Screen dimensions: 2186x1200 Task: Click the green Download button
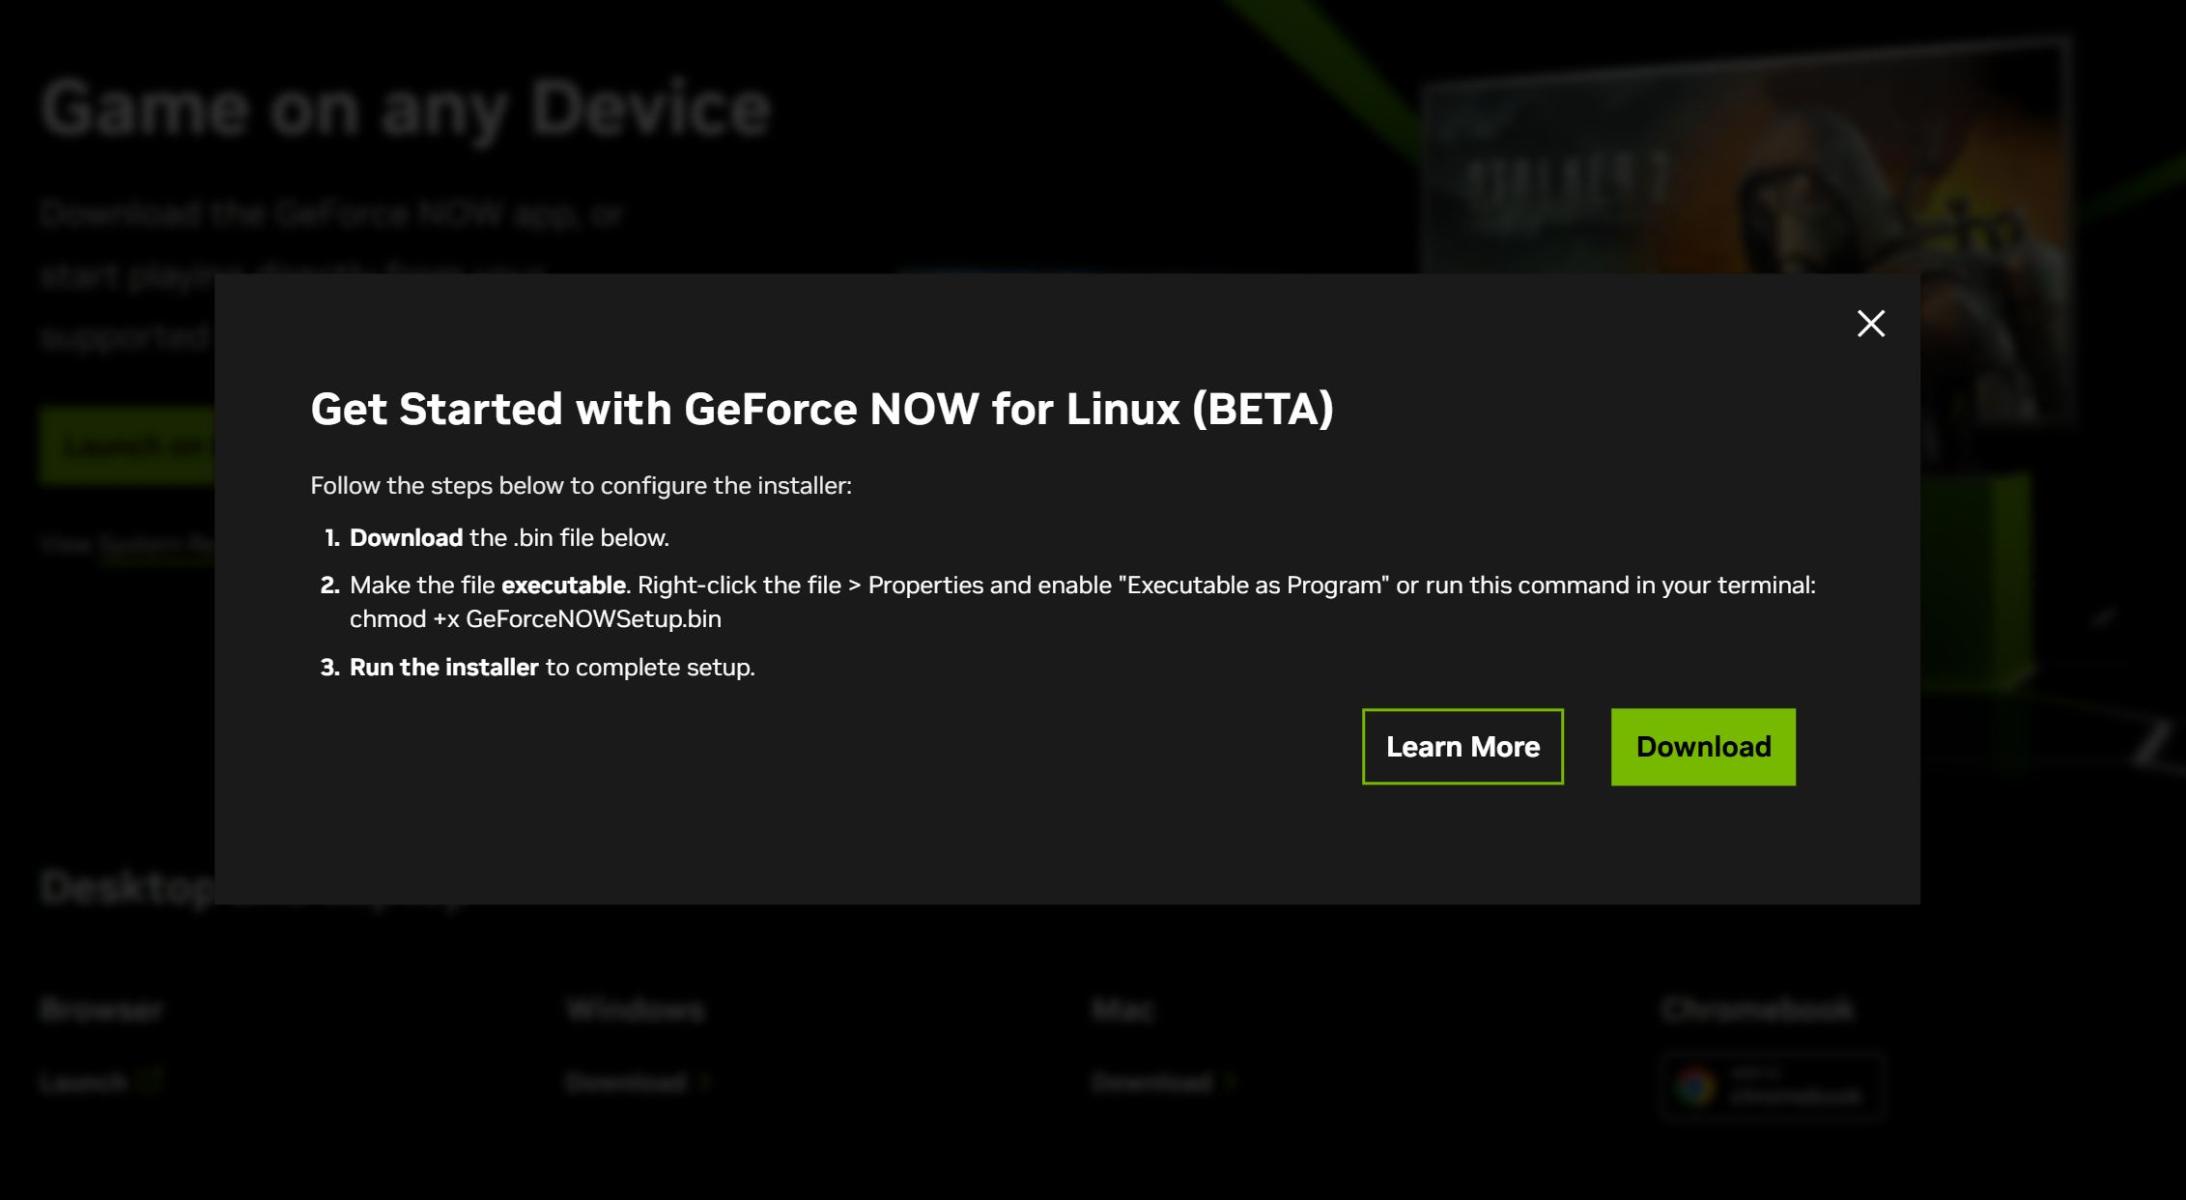coord(1702,747)
